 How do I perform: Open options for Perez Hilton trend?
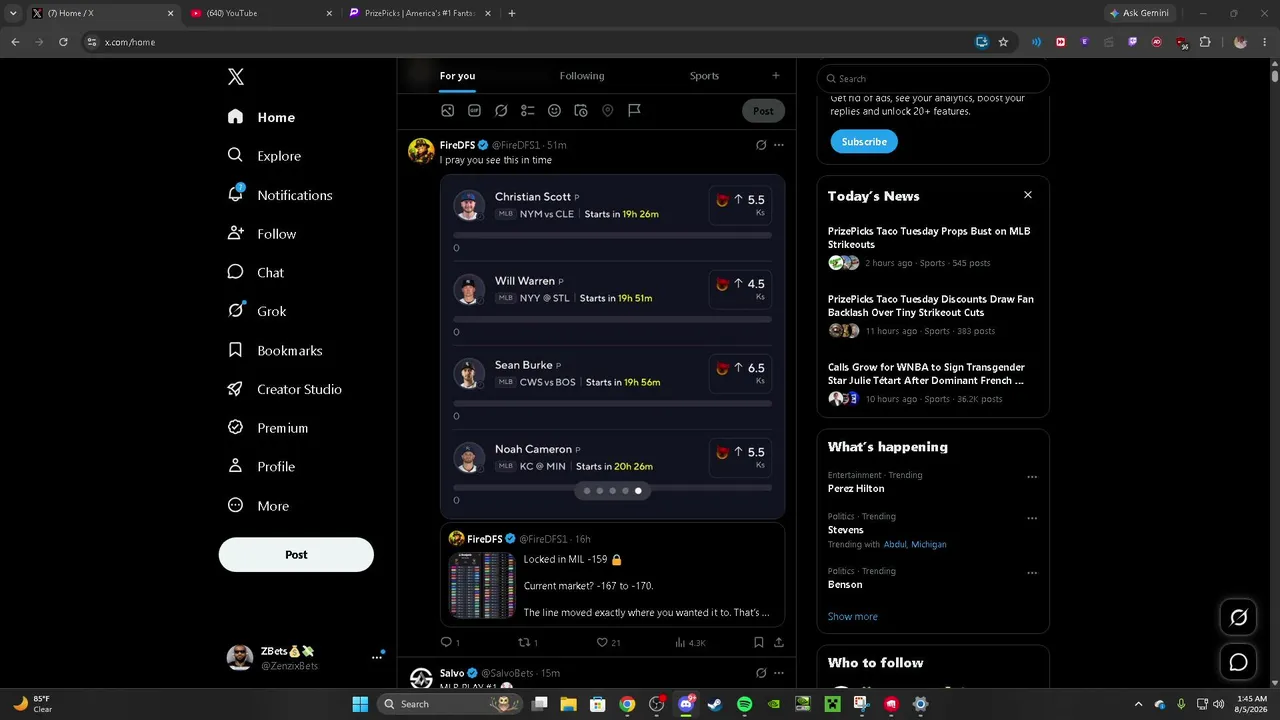coord(1032,477)
